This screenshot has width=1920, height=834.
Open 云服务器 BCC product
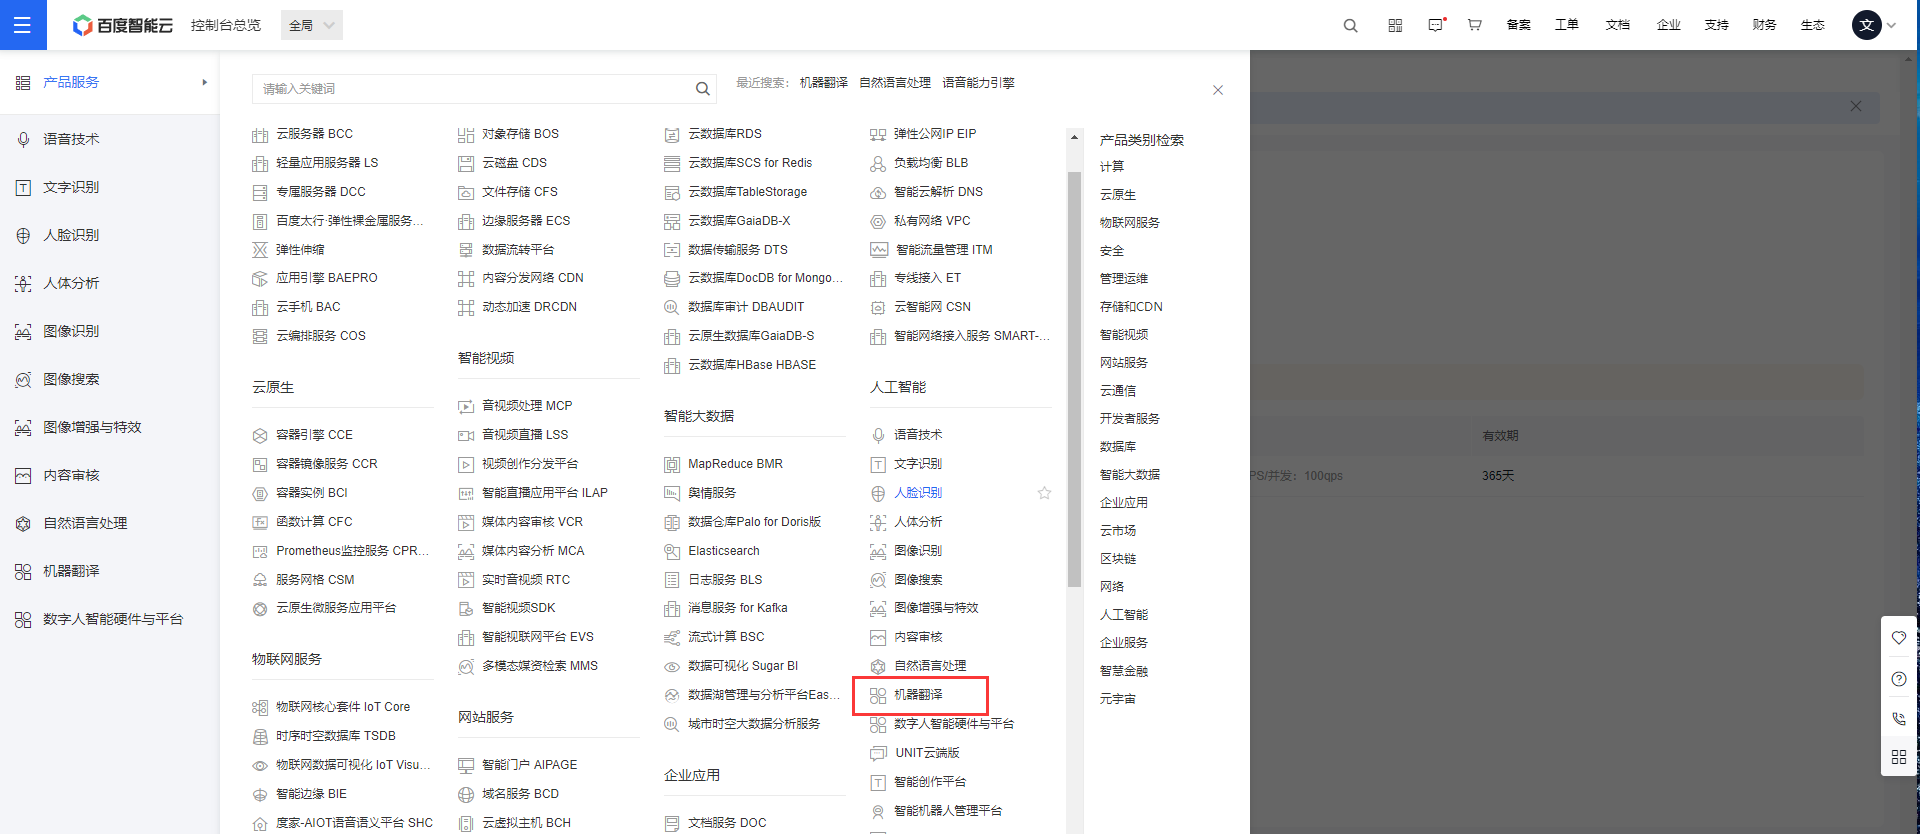(314, 134)
